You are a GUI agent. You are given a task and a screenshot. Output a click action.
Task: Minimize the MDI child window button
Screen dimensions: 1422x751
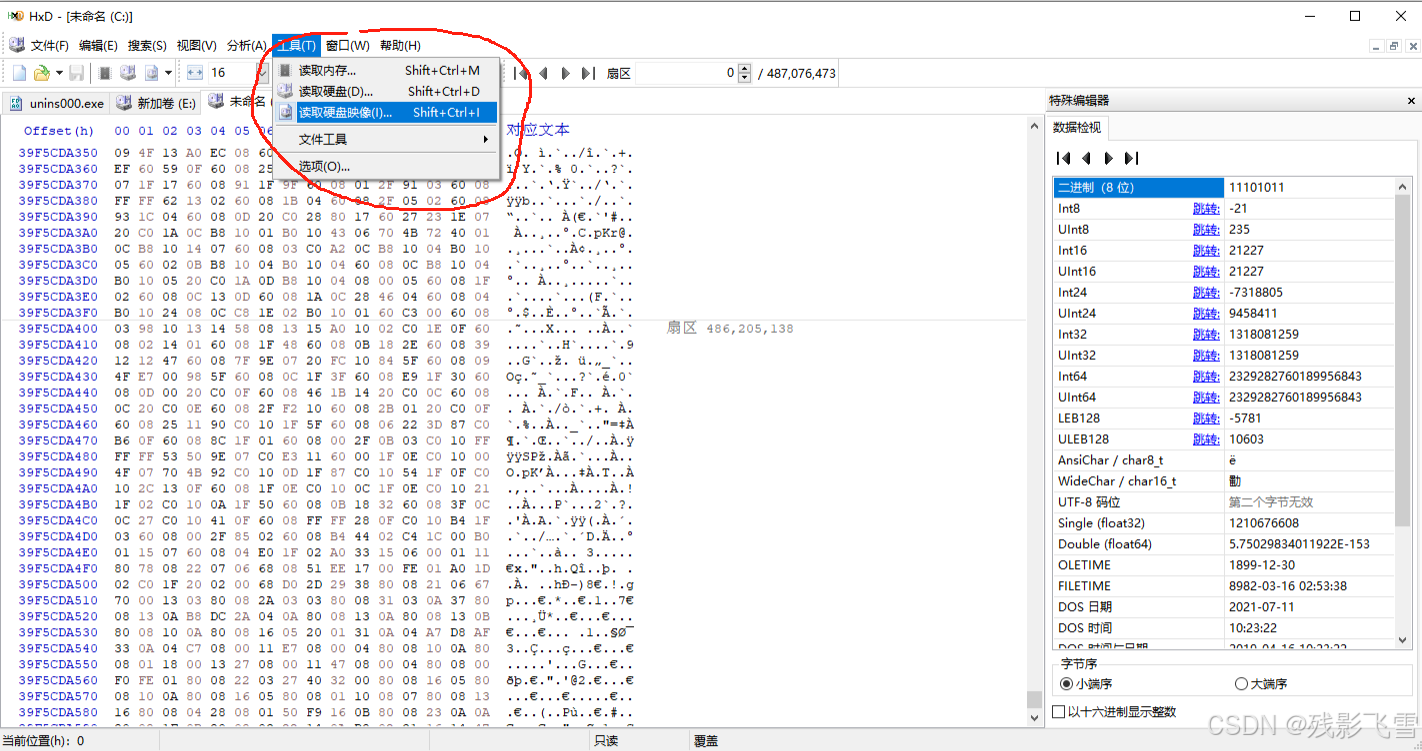pos(1377,46)
